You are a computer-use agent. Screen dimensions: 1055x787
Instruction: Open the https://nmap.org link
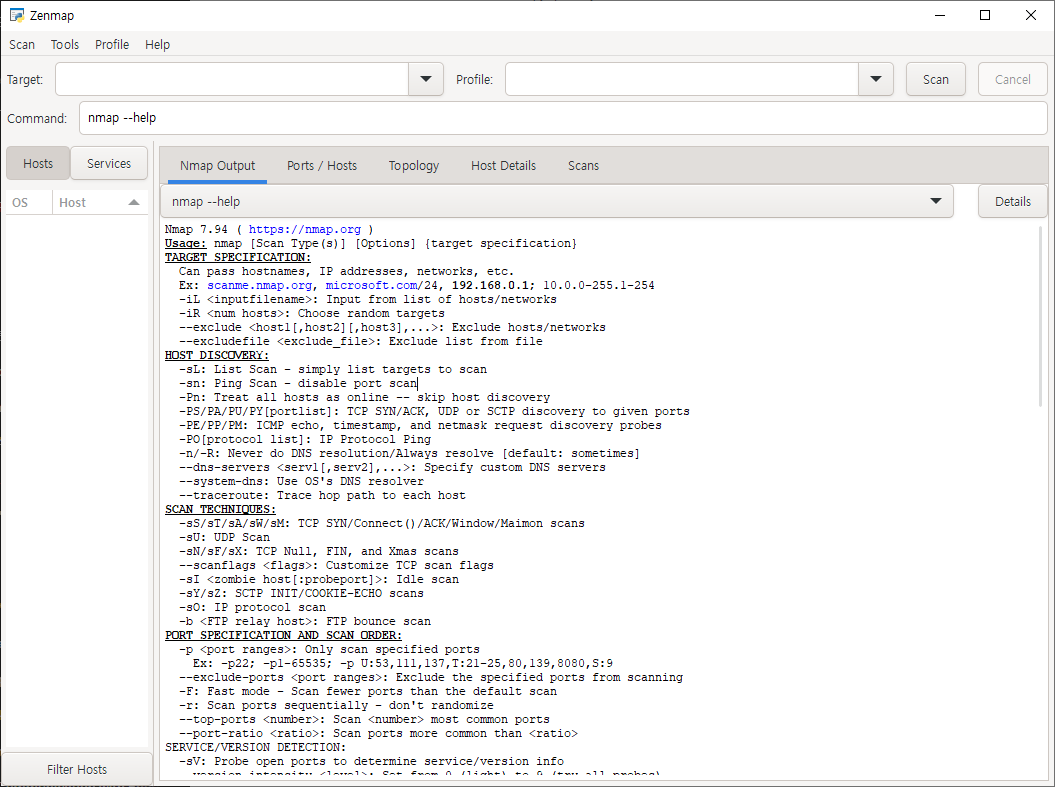[305, 229]
